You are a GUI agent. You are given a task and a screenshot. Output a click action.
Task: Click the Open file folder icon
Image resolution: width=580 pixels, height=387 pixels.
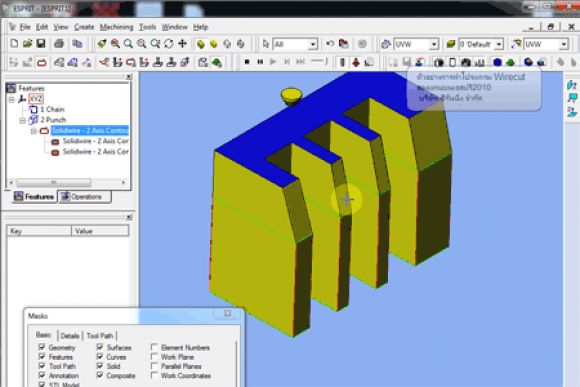[x=27, y=44]
